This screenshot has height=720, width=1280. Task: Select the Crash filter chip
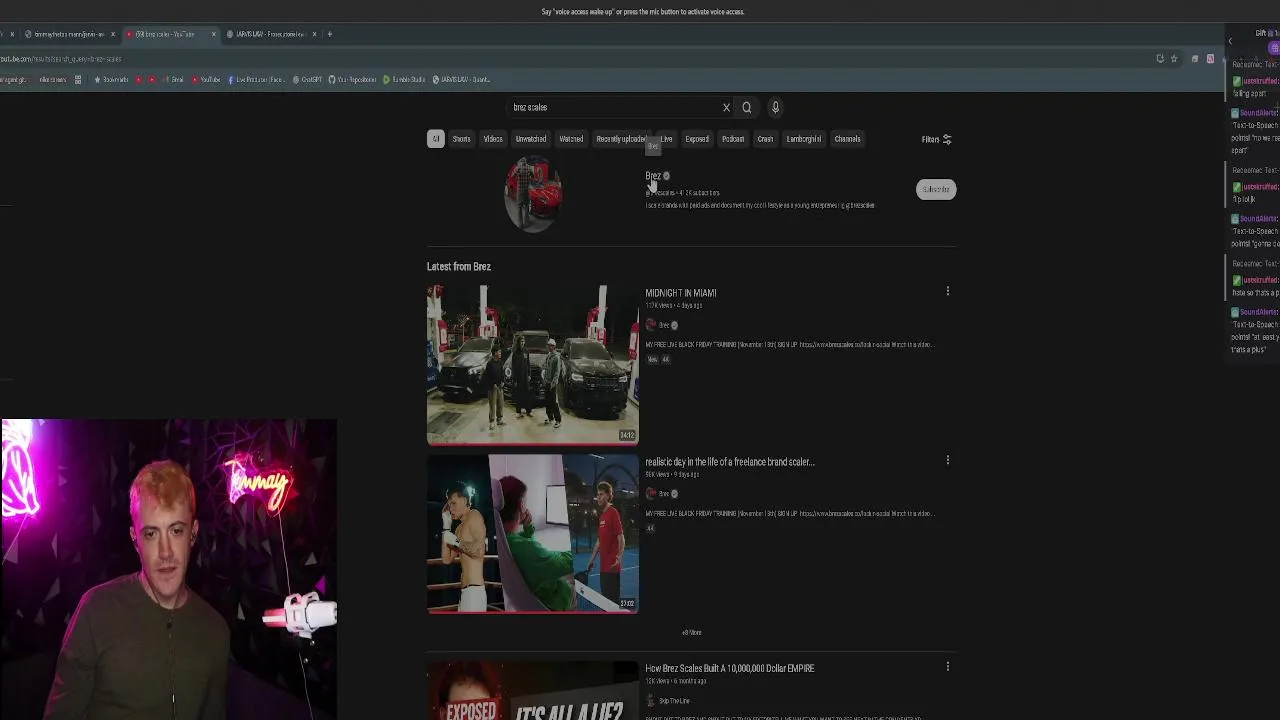pyautogui.click(x=765, y=139)
